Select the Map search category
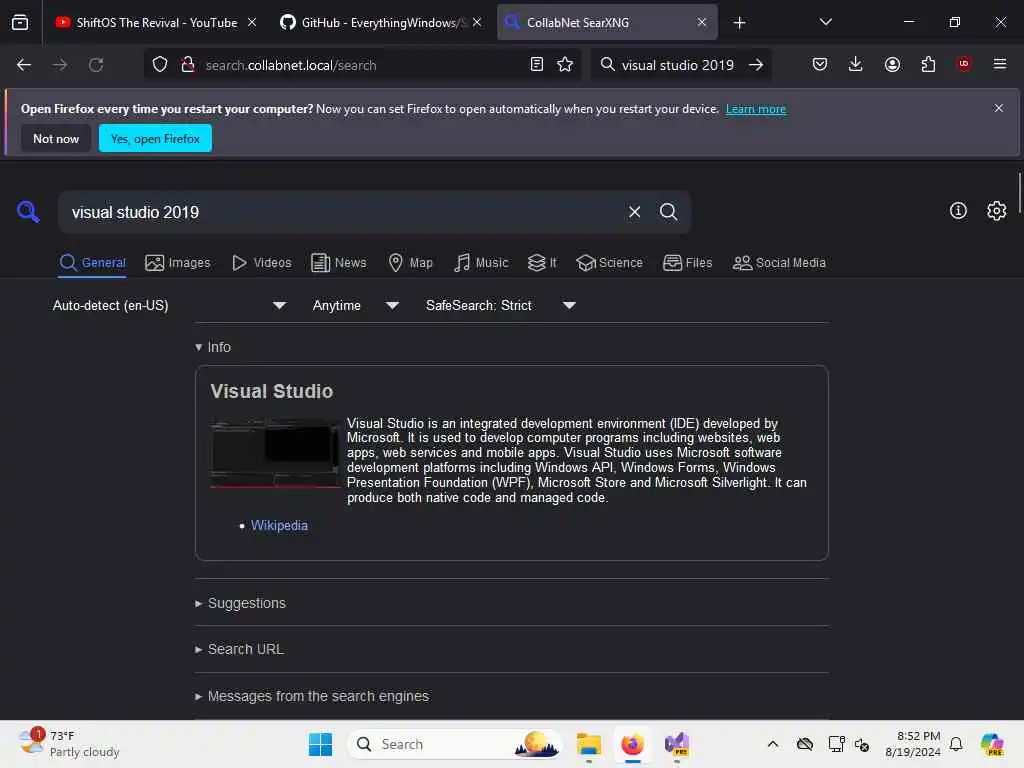 point(411,263)
